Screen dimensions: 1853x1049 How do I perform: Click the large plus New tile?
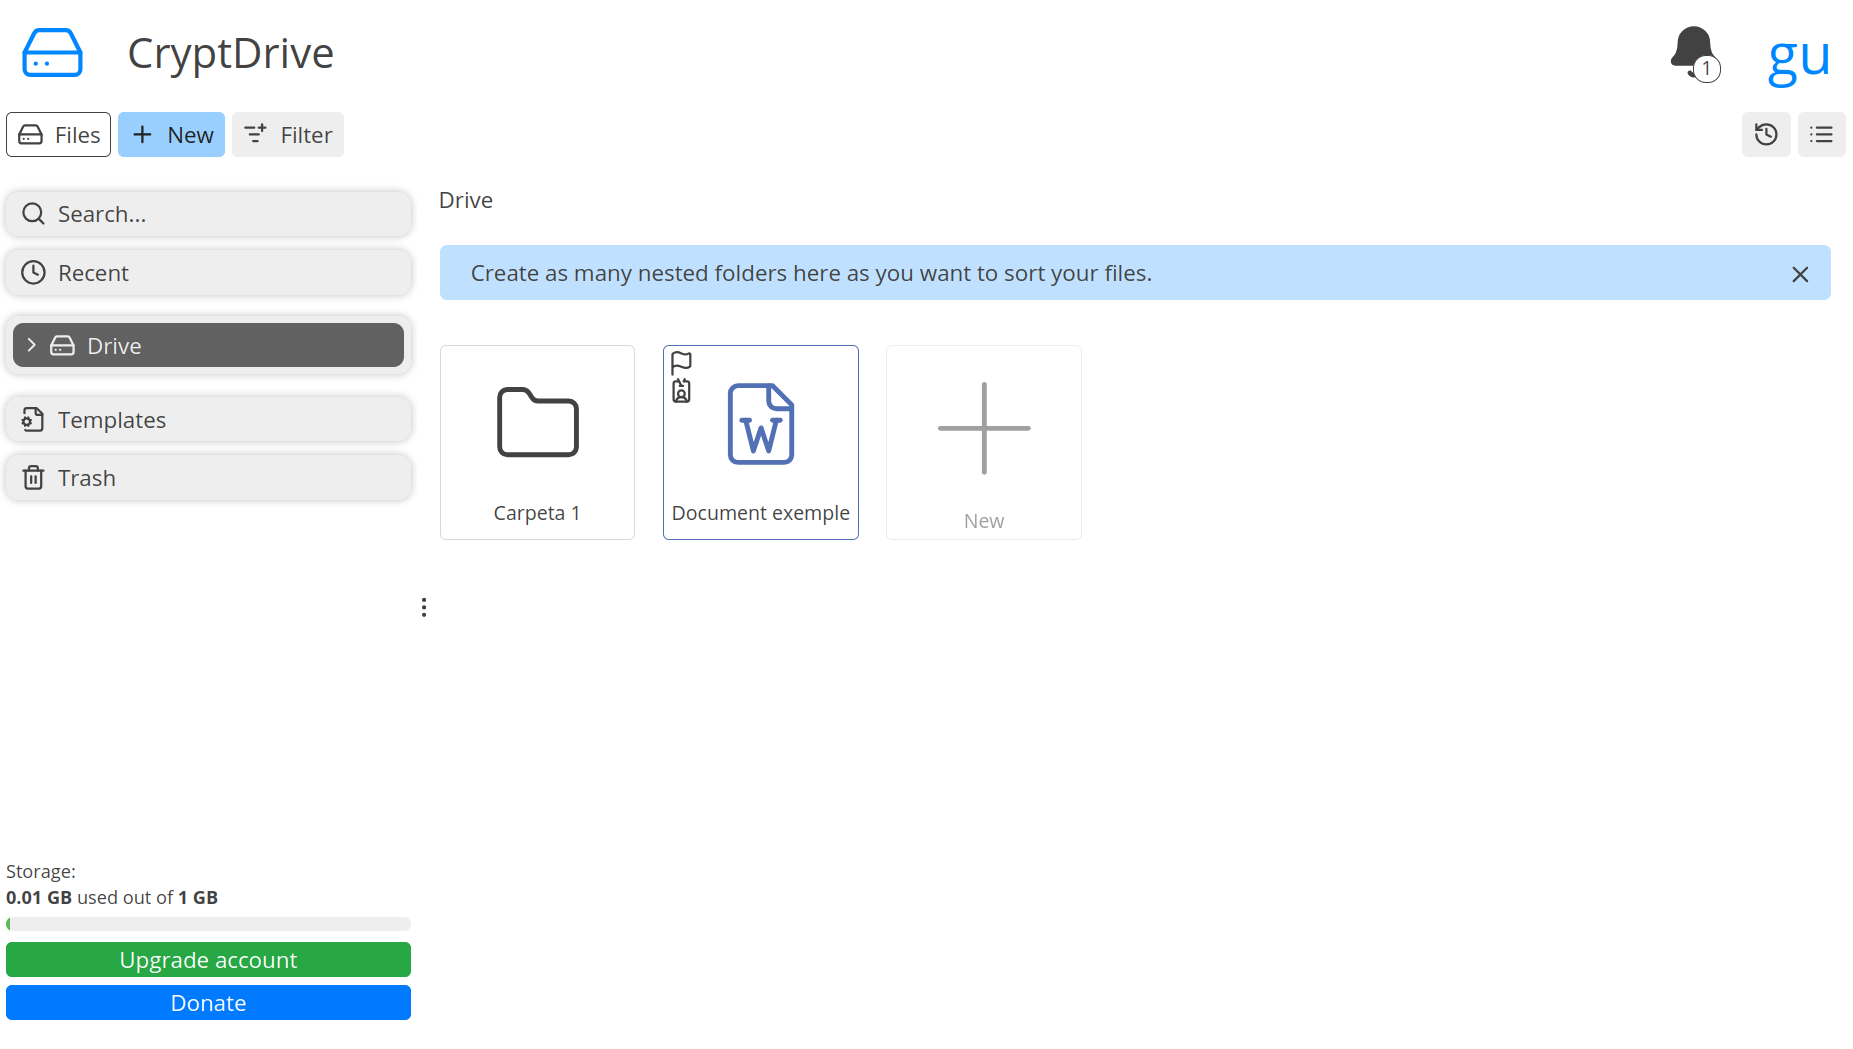point(983,442)
